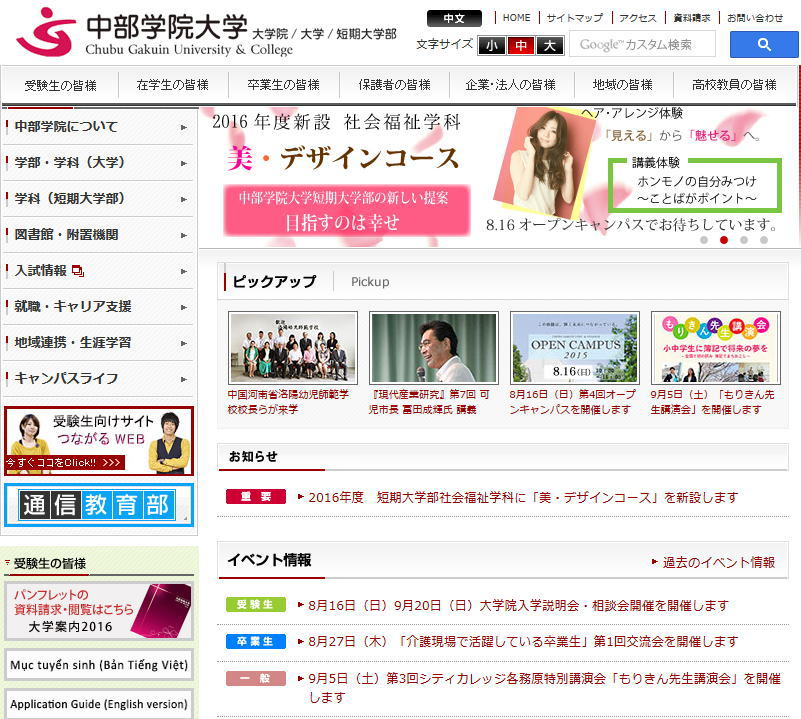
Task: Click the つながるWEB applicant site banner
Action: tap(98, 441)
